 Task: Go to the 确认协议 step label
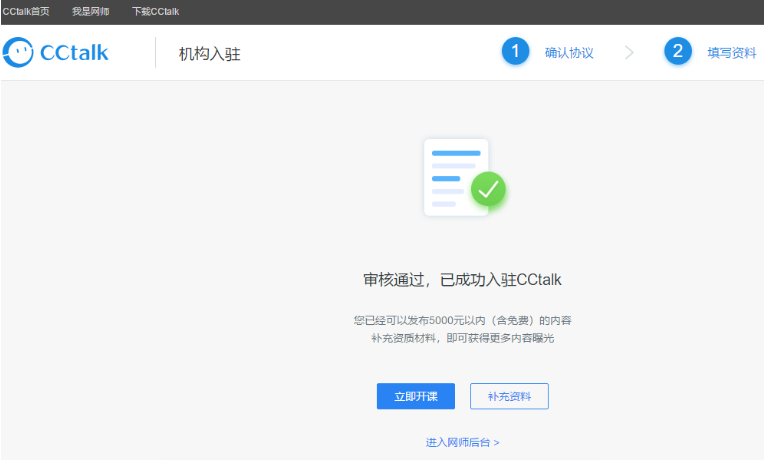pos(569,53)
